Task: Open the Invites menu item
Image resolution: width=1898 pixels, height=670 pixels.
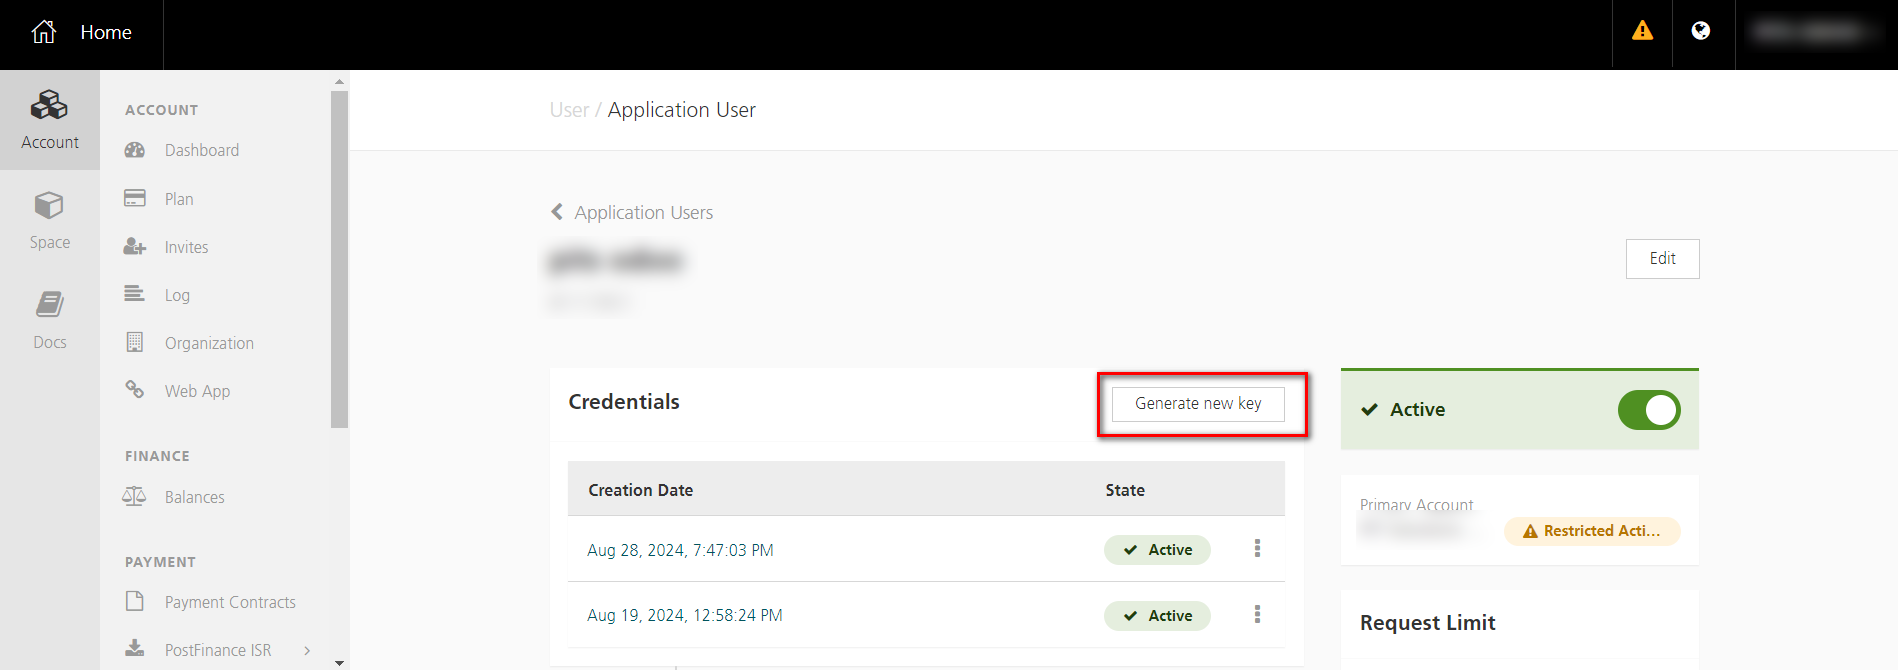Action: pyautogui.click(x=186, y=247)
